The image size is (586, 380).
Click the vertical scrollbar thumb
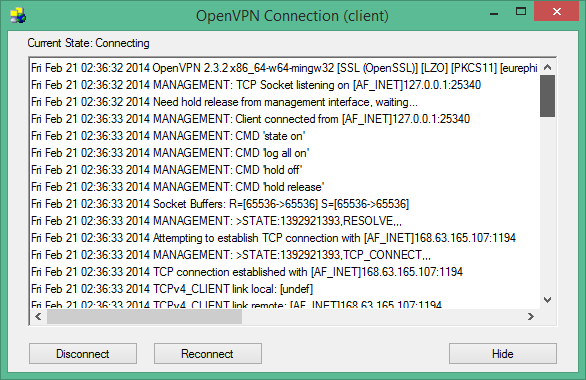coord(548,96)
